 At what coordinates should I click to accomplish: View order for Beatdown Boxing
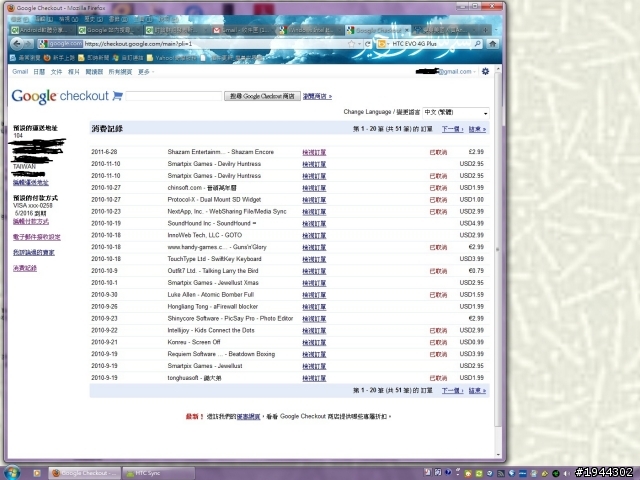click(314, 354)
